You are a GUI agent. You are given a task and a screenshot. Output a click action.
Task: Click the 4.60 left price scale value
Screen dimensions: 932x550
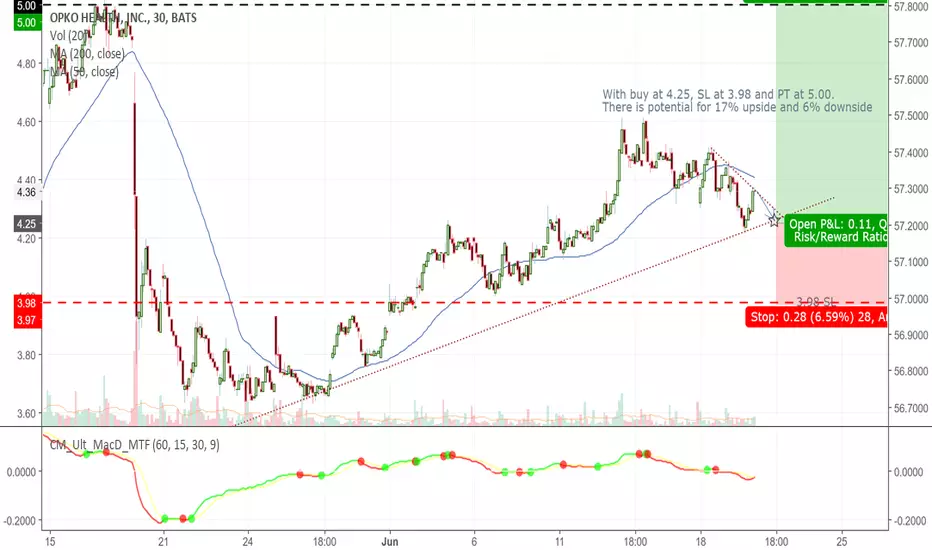click(x=26, y=122)
